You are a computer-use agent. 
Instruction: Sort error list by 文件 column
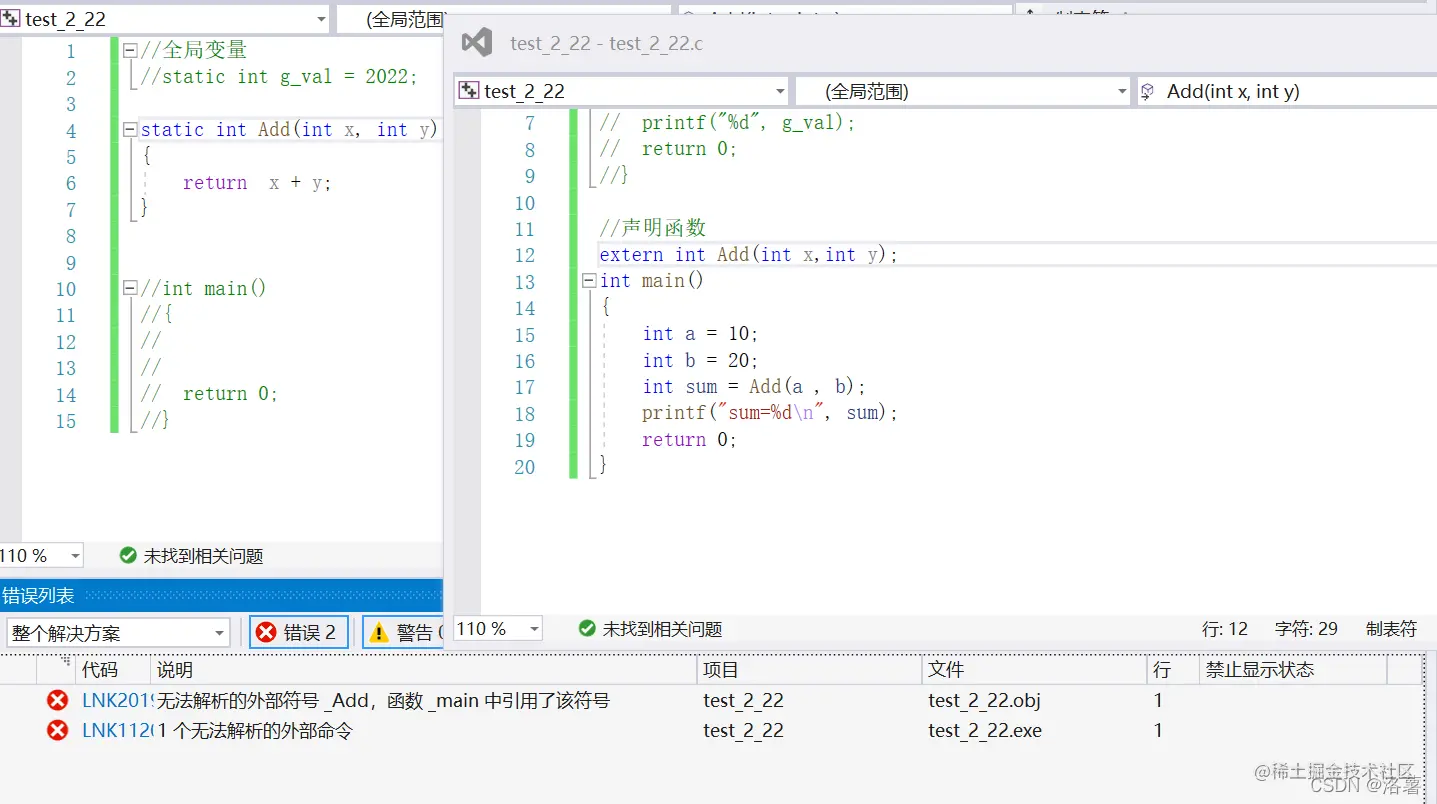(1034, 669)
